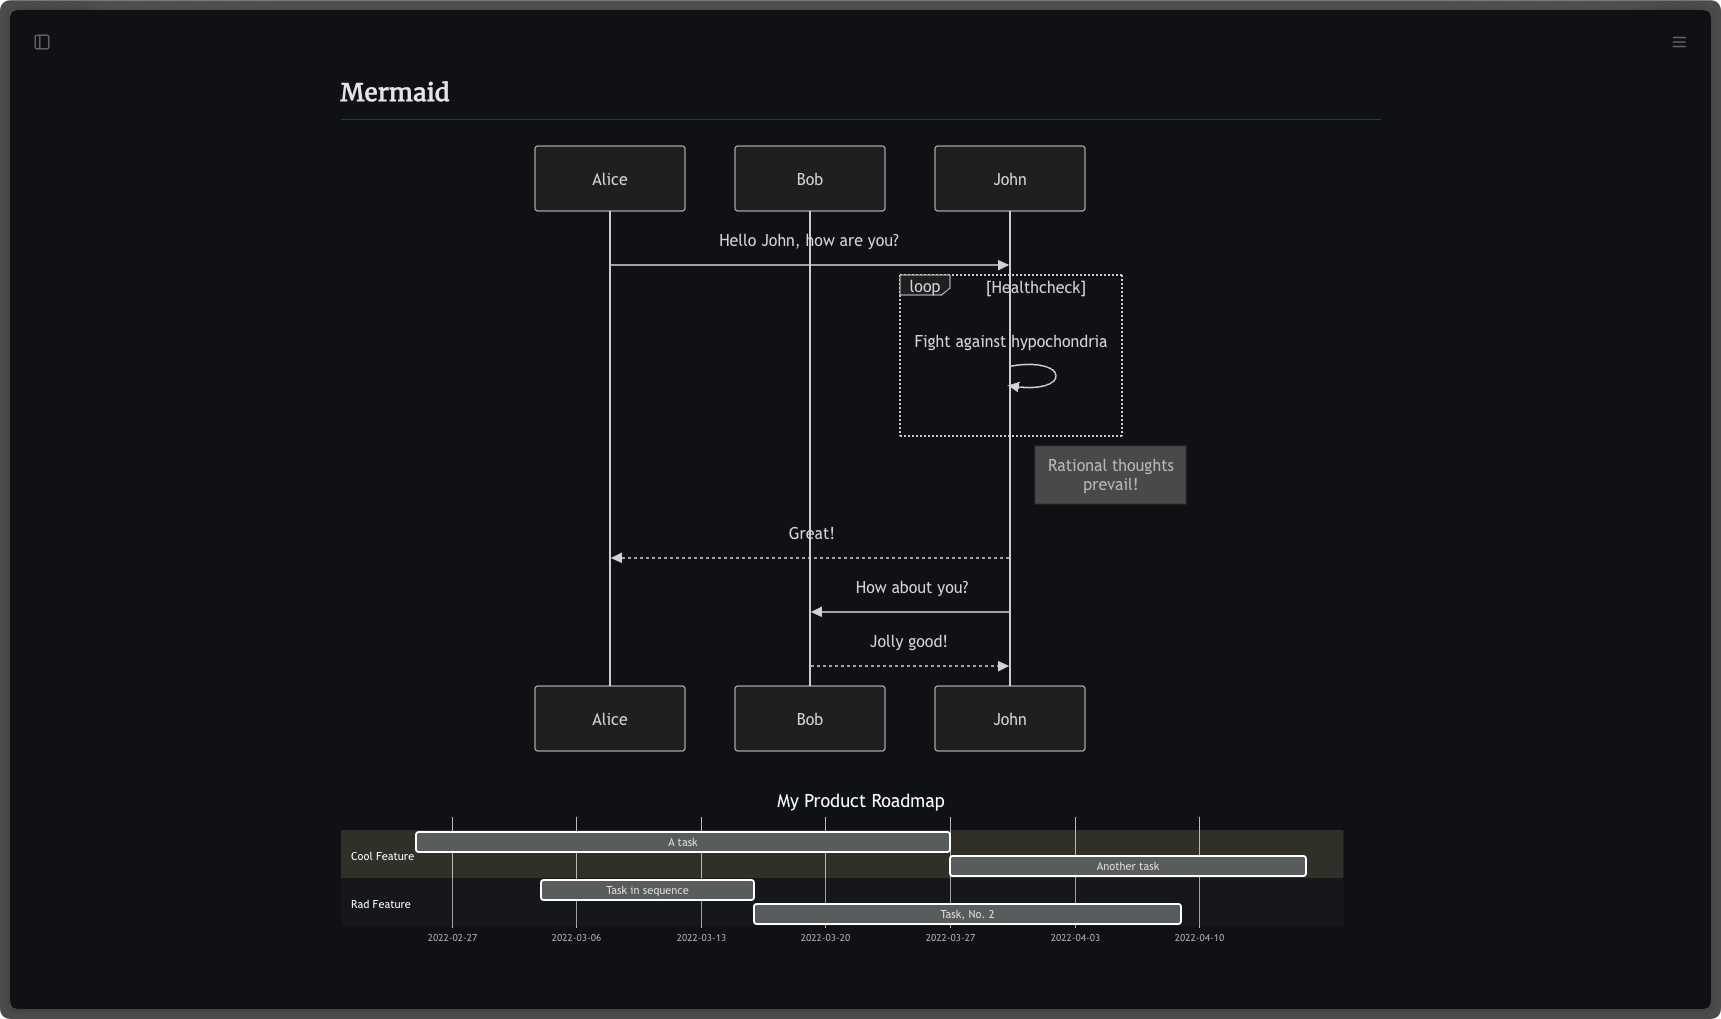The width and height of the screenshot is (1721, 1019).
Task: Select the 'A task' Gantt bar
Action: [x=682, y=842]
